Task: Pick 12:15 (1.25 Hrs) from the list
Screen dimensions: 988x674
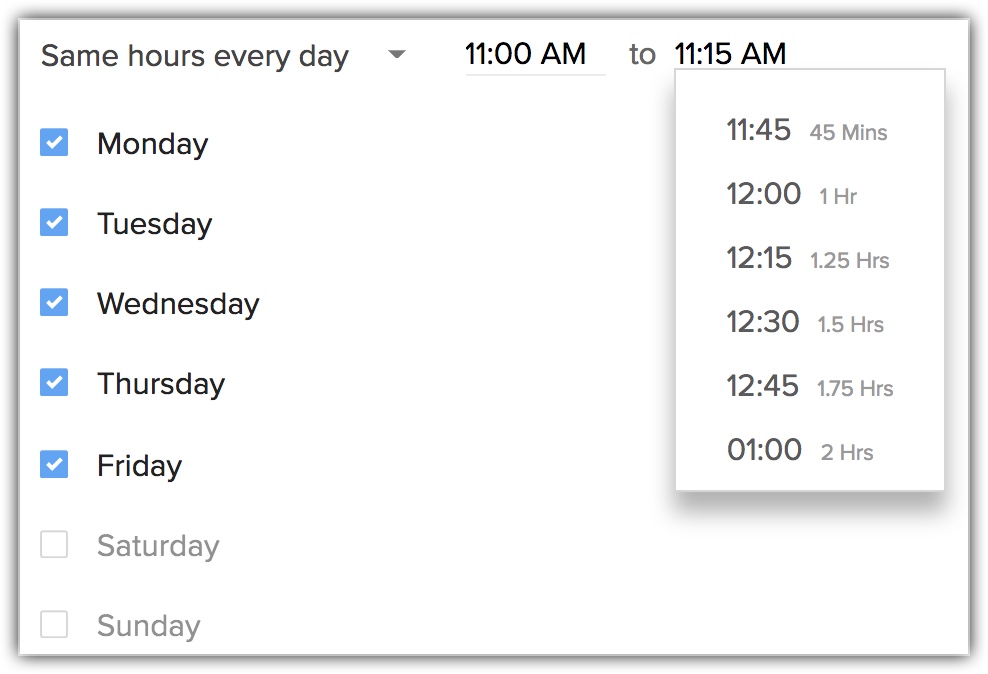Action: coord(807,258)
